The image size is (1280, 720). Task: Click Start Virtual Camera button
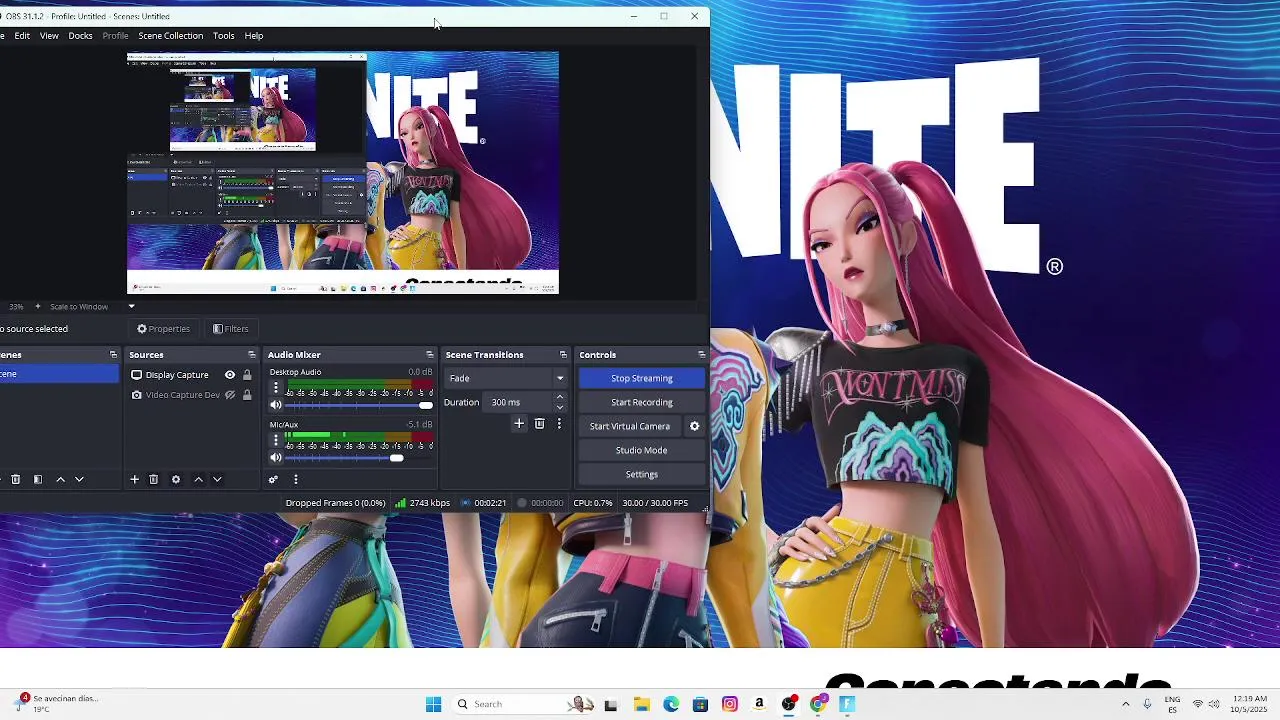(630, 426)
